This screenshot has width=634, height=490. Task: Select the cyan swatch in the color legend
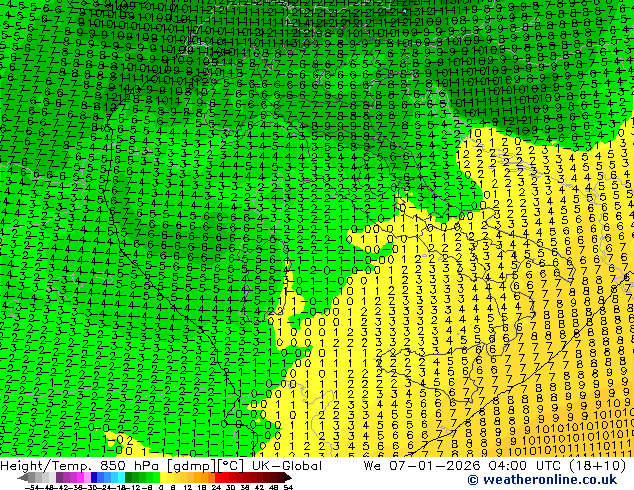[x=121, y=478]
